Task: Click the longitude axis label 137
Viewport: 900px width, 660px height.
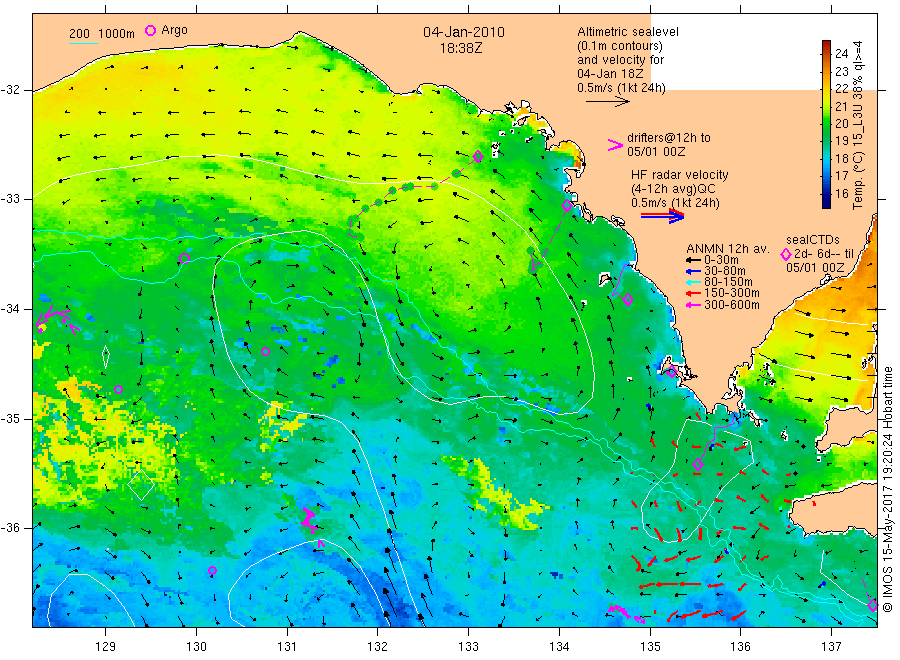Action: pyautogui.click(x=831, y=647)
